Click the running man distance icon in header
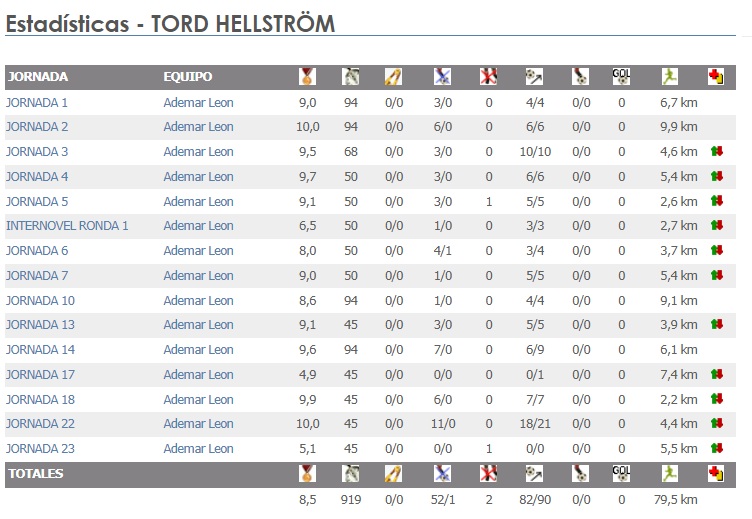The height and width of the screenshot is (519, 752). click(669, 76)
